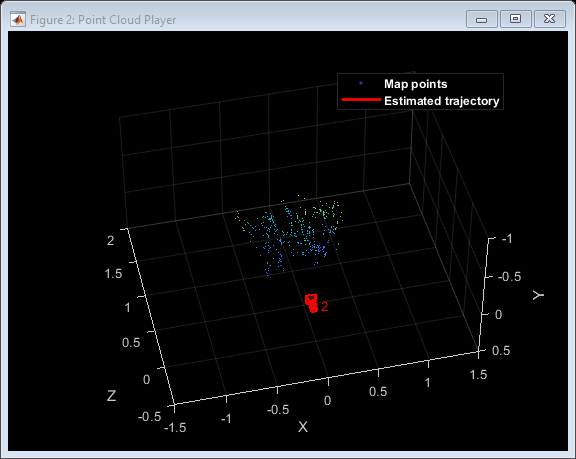Click the Z axis label

point(112,395)
